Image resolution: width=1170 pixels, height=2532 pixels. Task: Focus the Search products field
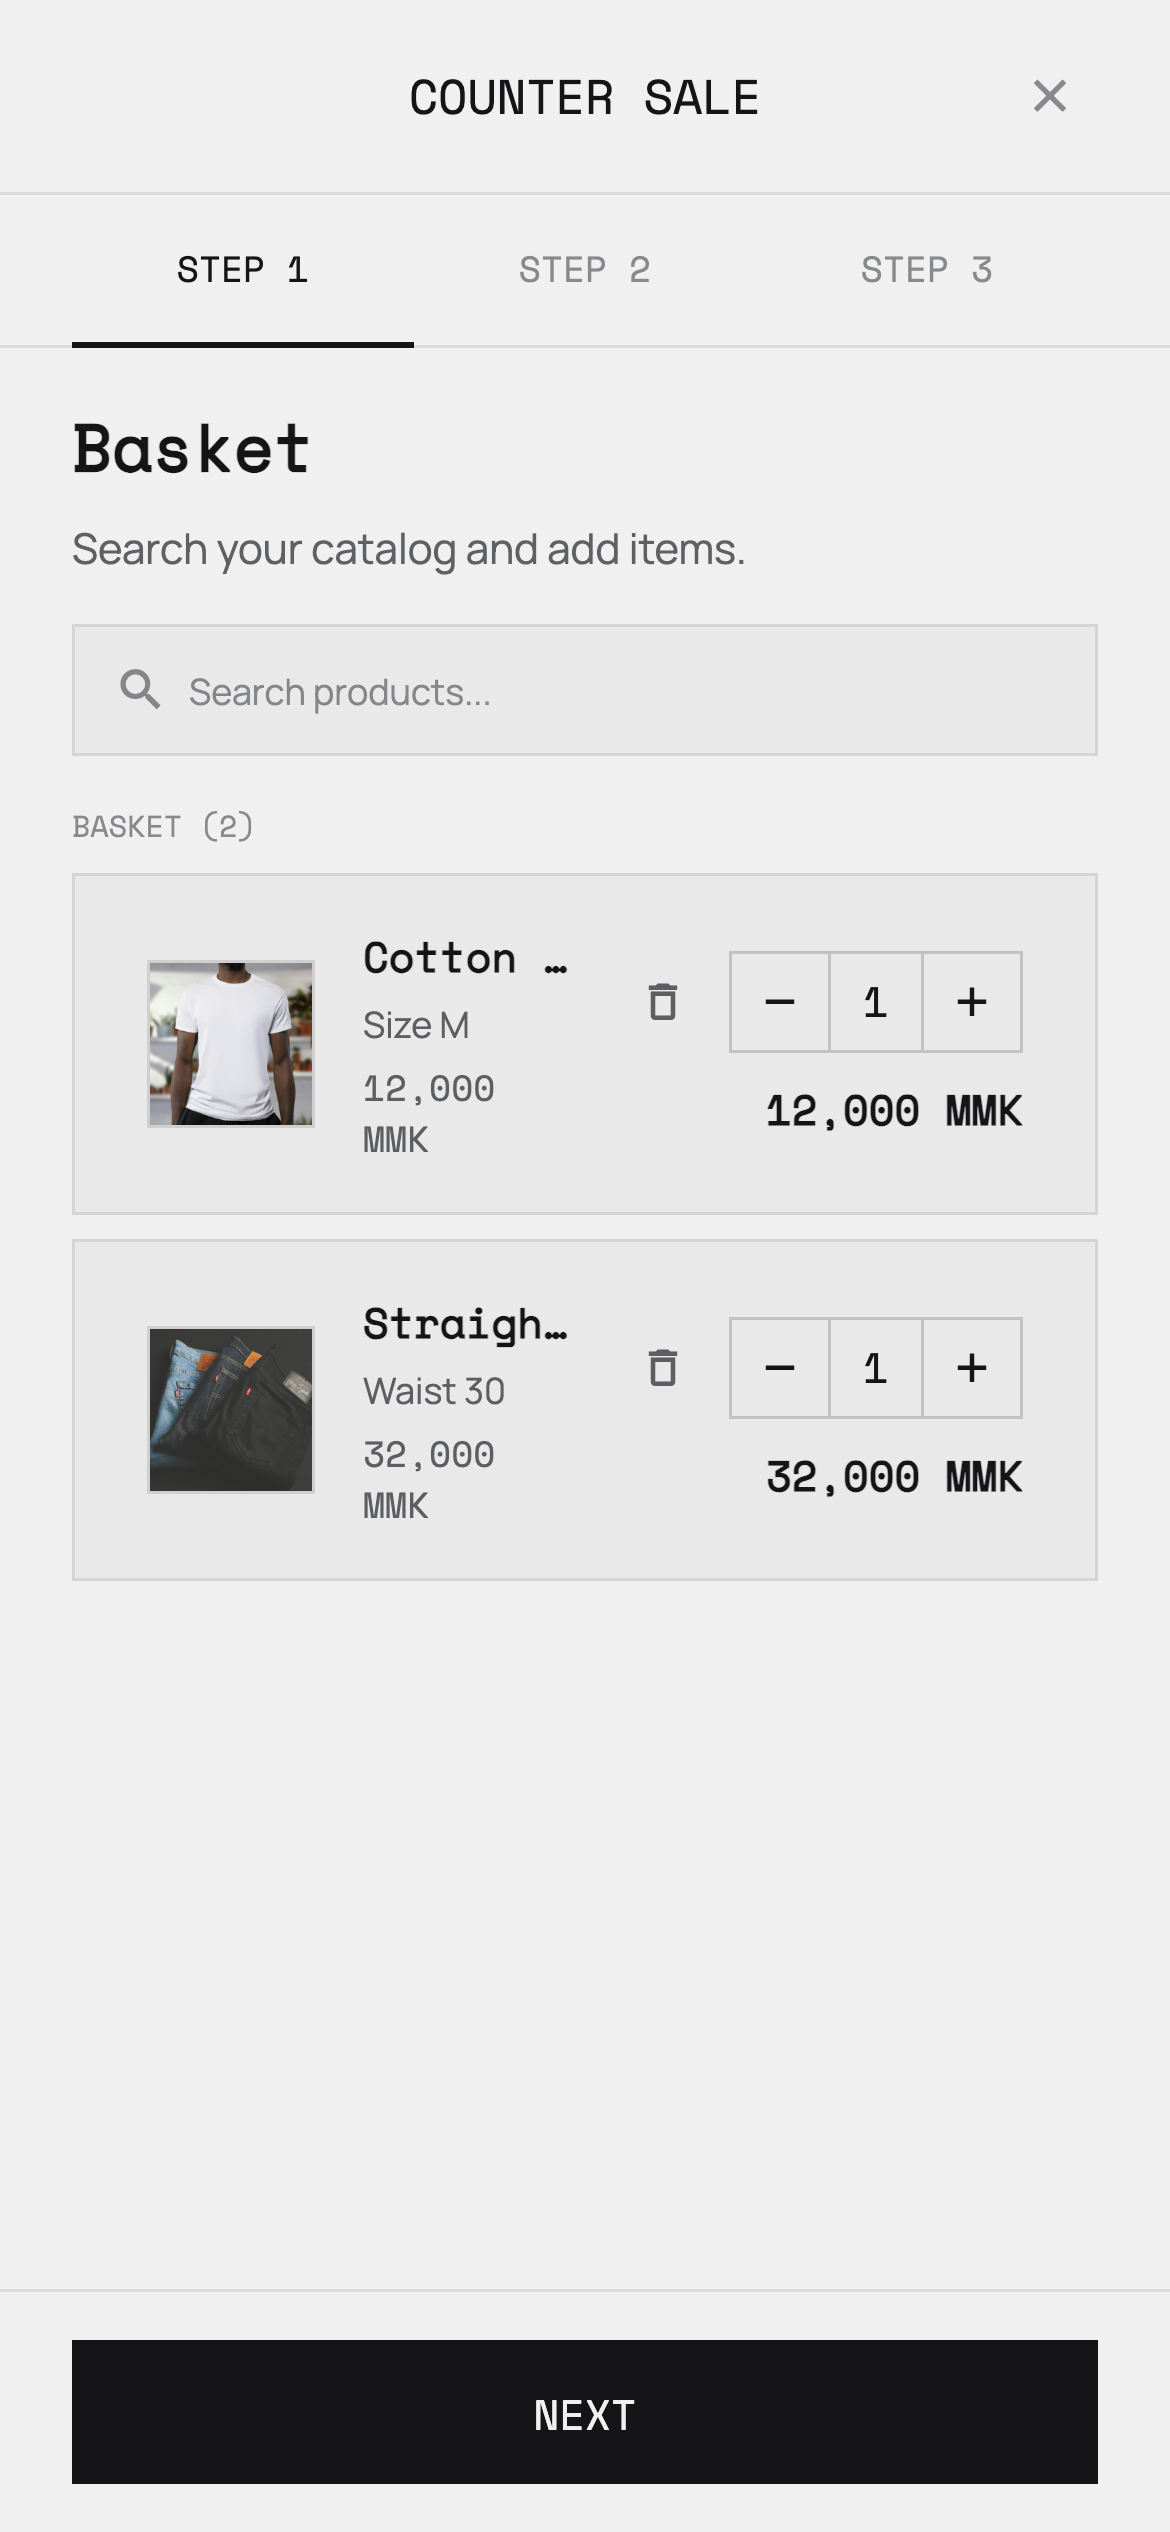[585, 690]
